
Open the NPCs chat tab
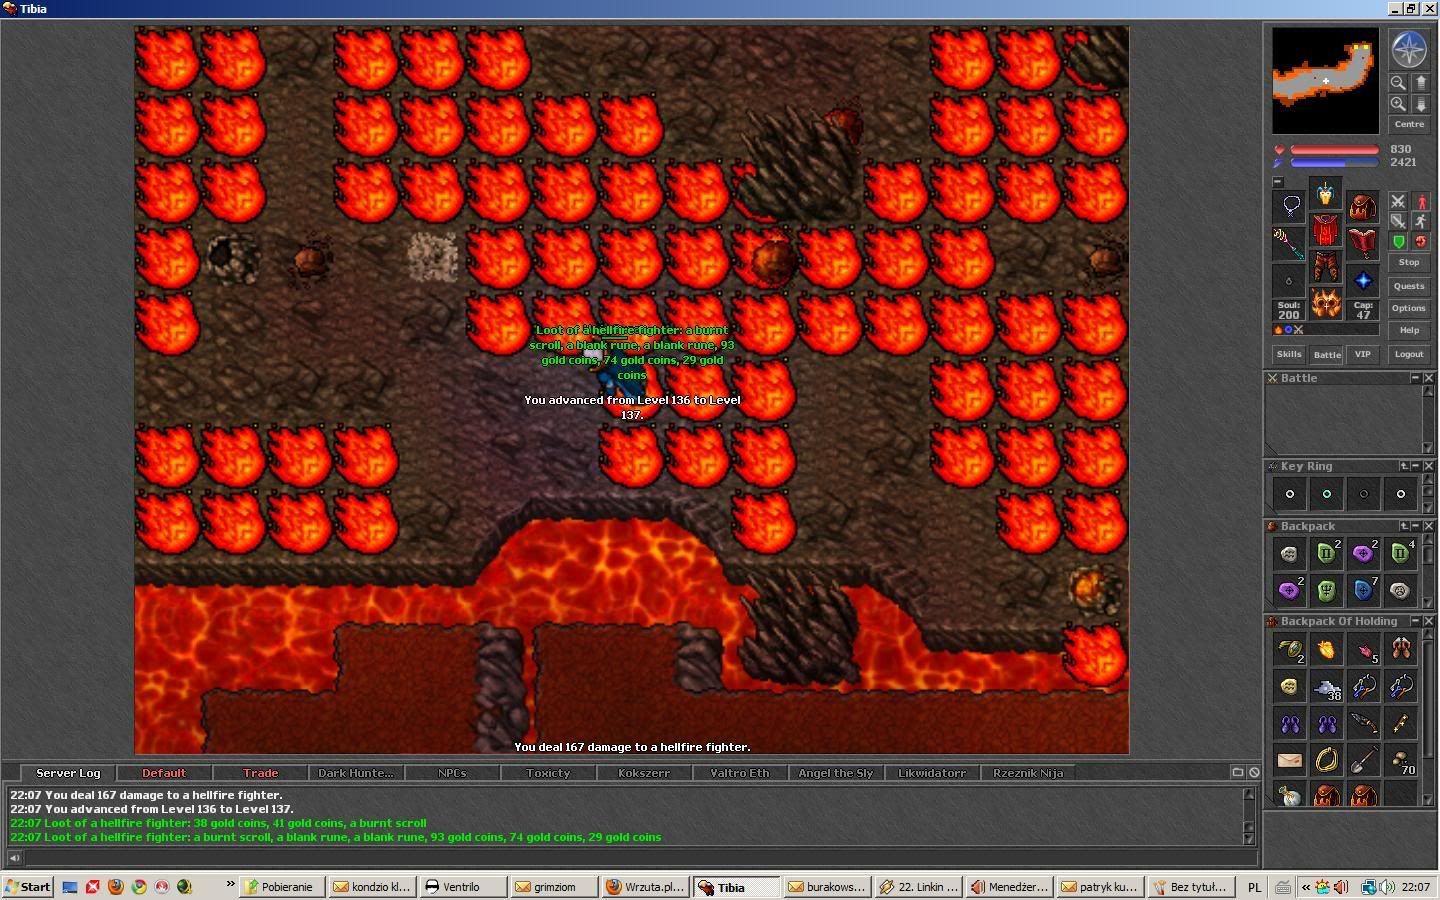point(452,773)
